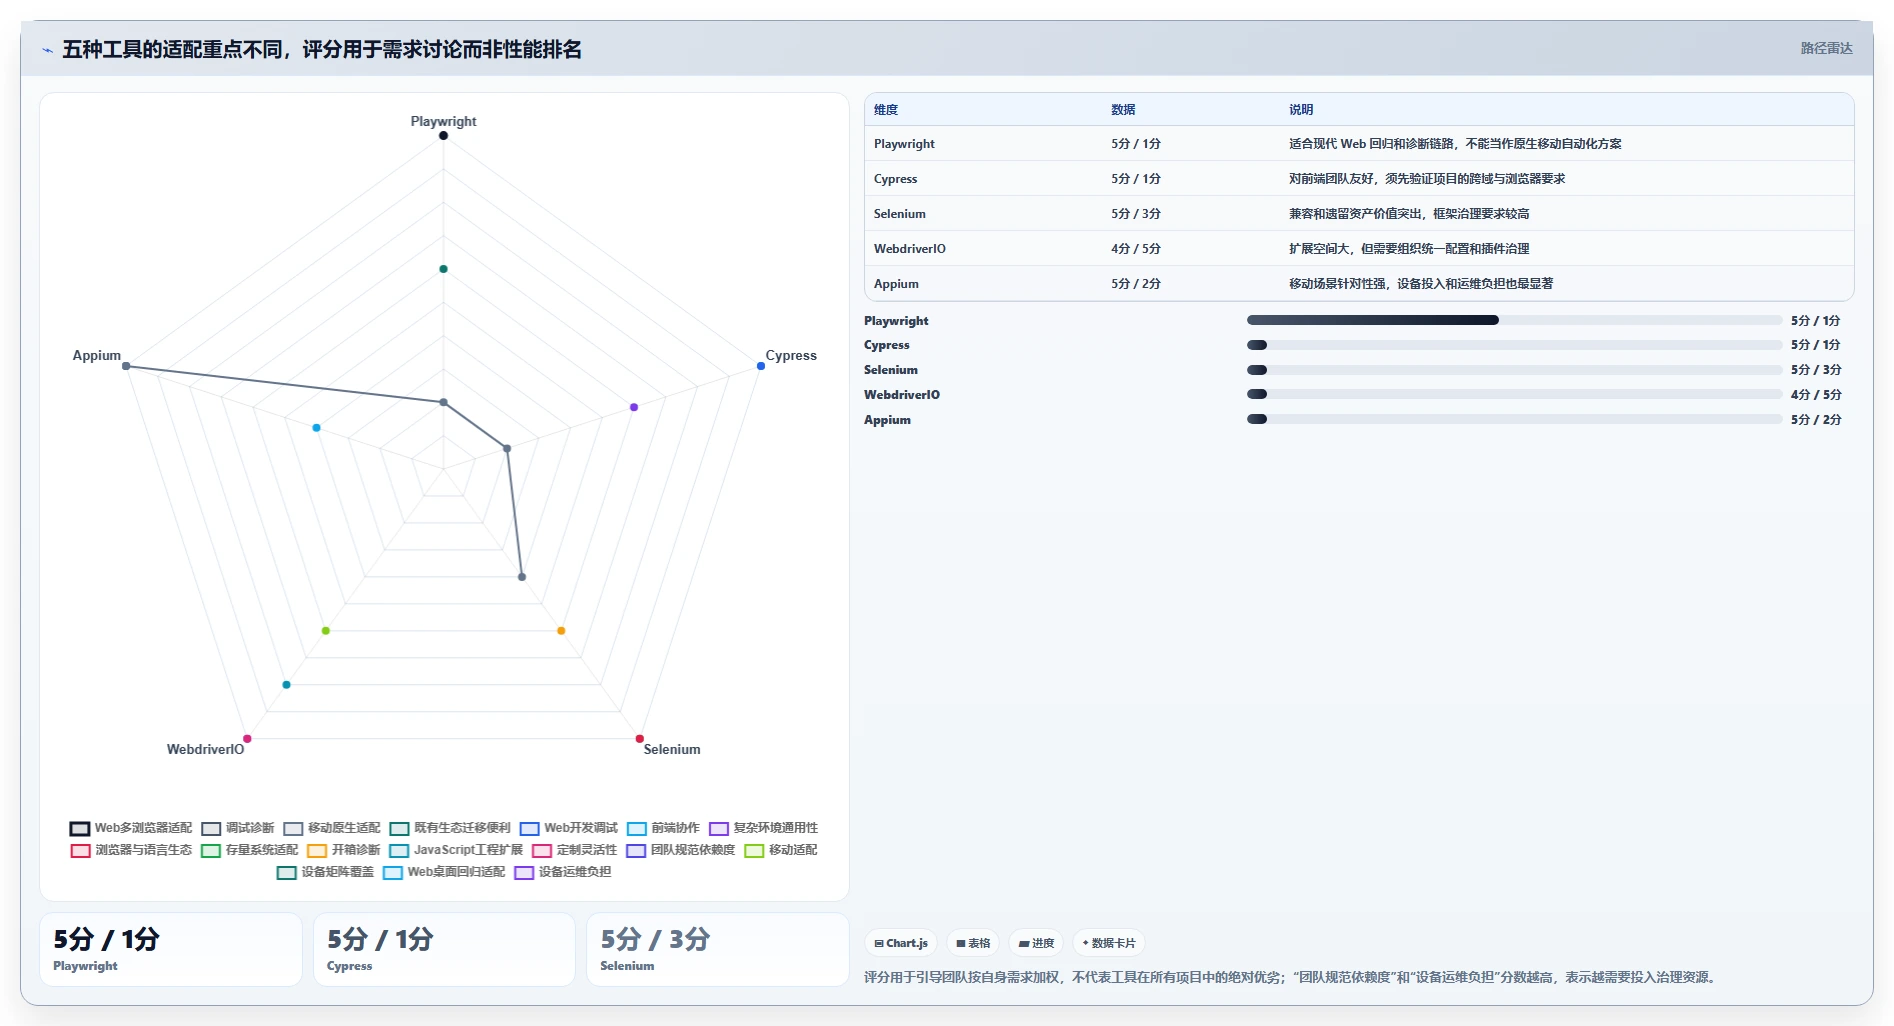Click the Cypress axis label on radar chart
Screen dimensions: 1894x1026
tap(791, 355)
